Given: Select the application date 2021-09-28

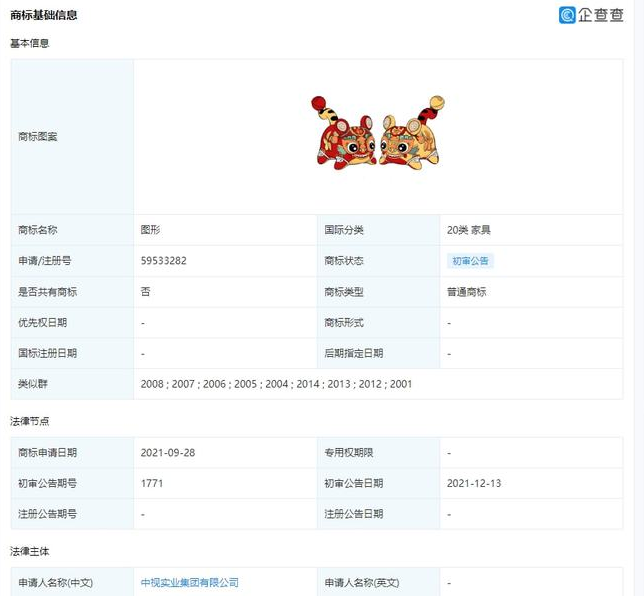Looking at the screenshot, I should click(168, 453).
